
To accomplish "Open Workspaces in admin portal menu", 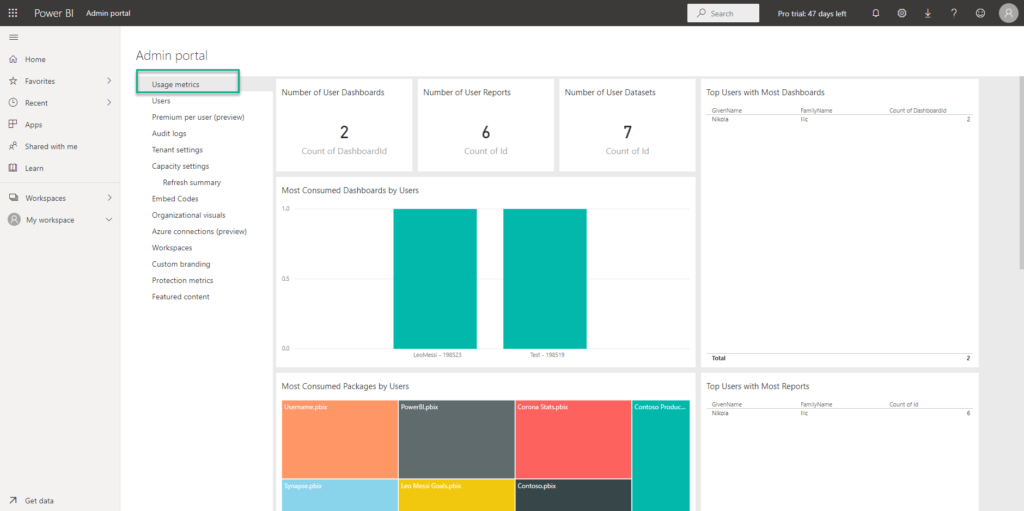I will [172, 248].
